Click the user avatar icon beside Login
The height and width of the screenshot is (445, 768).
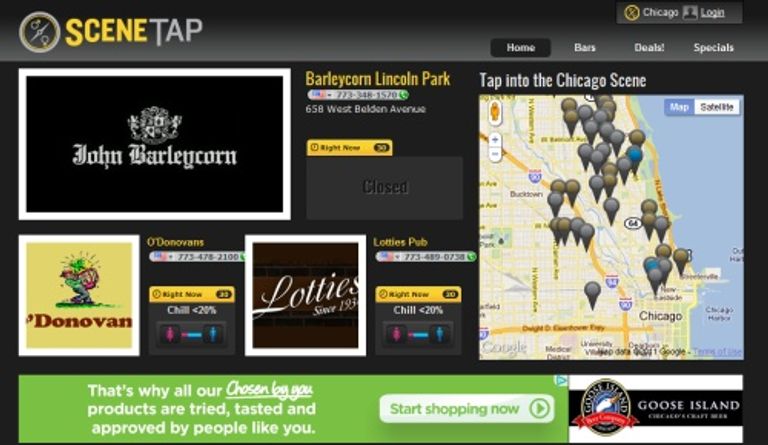tap(690, 12)
